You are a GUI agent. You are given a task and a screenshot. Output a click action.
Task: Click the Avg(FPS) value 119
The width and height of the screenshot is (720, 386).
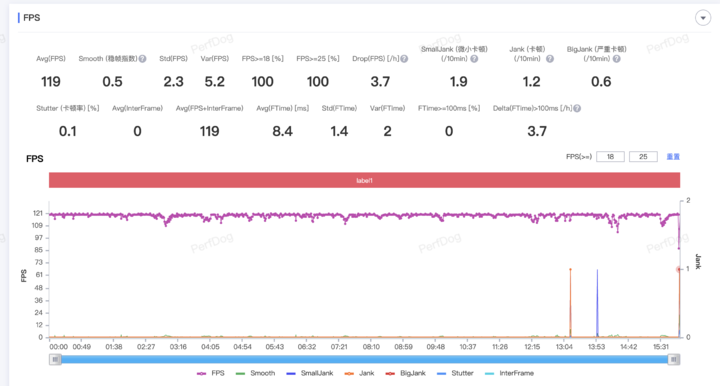[51, 82]
